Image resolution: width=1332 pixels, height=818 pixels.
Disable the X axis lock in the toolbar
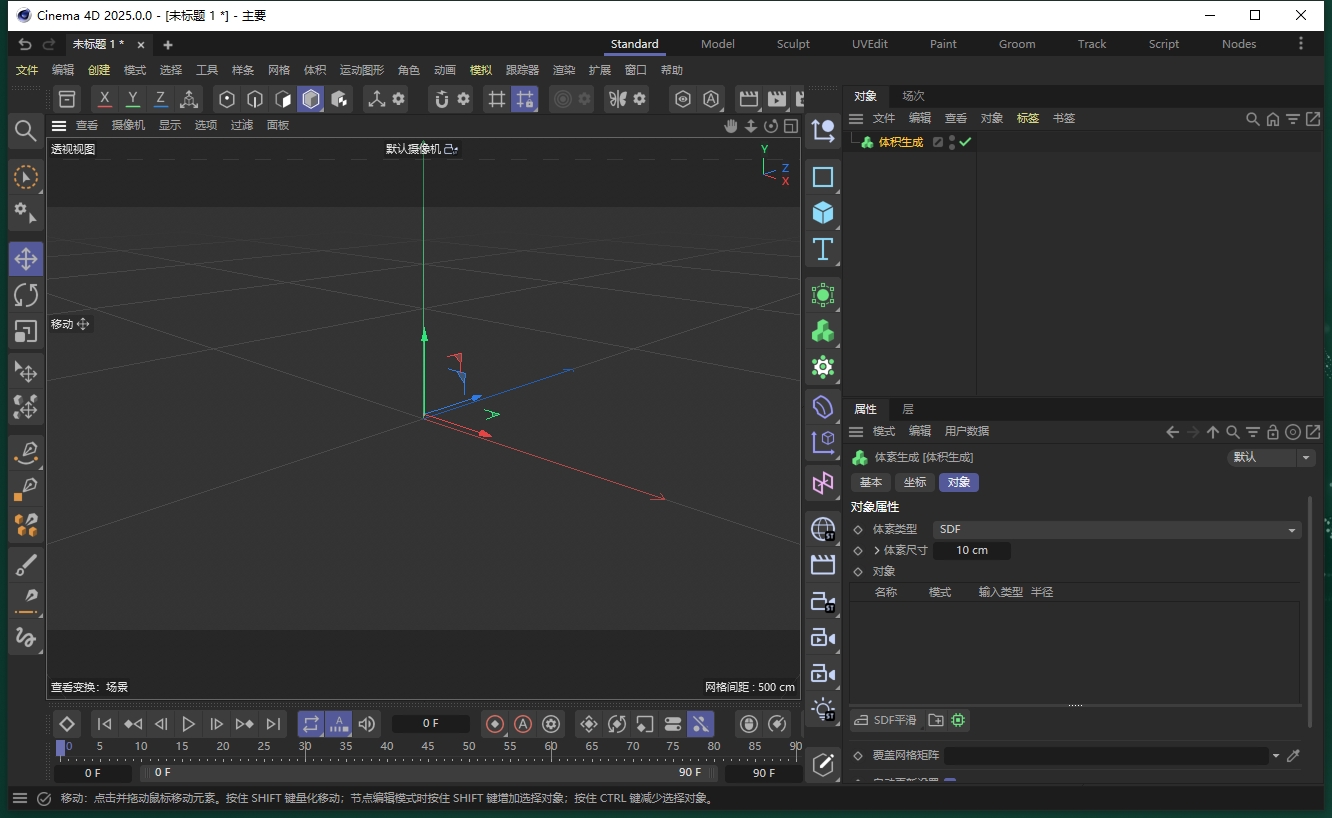104,99
